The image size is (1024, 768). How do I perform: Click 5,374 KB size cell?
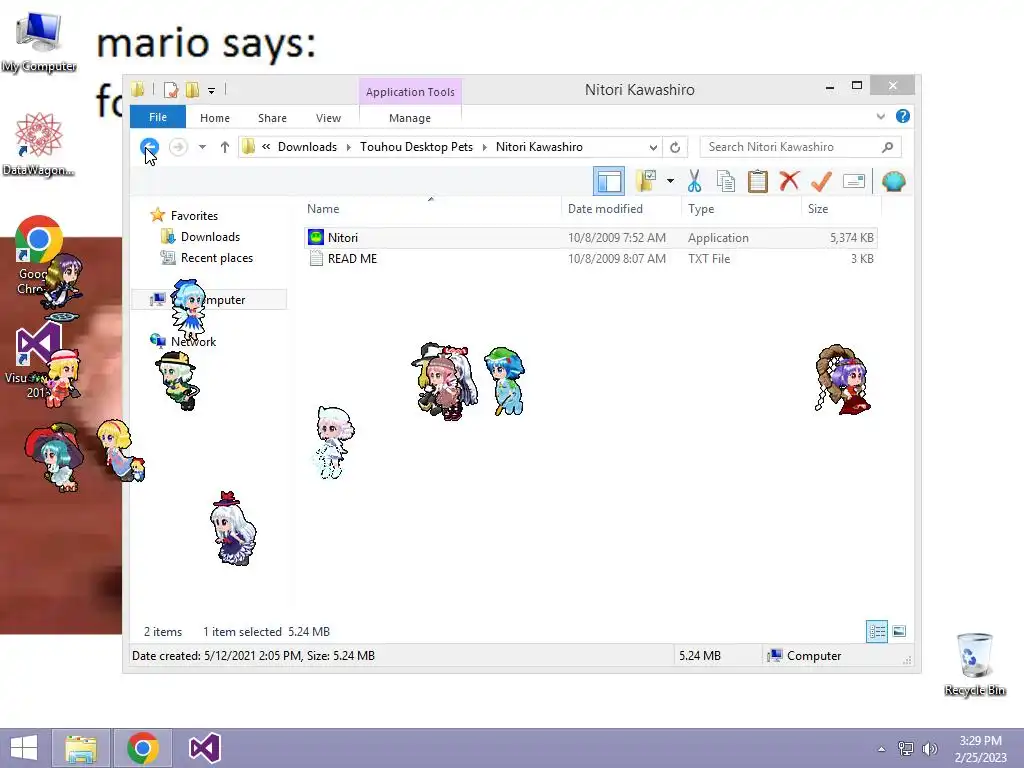click(x=852, y=238)
